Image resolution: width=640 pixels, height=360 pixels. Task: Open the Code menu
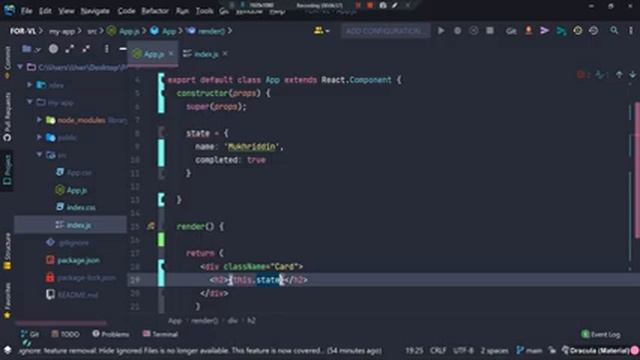(126, 11)
